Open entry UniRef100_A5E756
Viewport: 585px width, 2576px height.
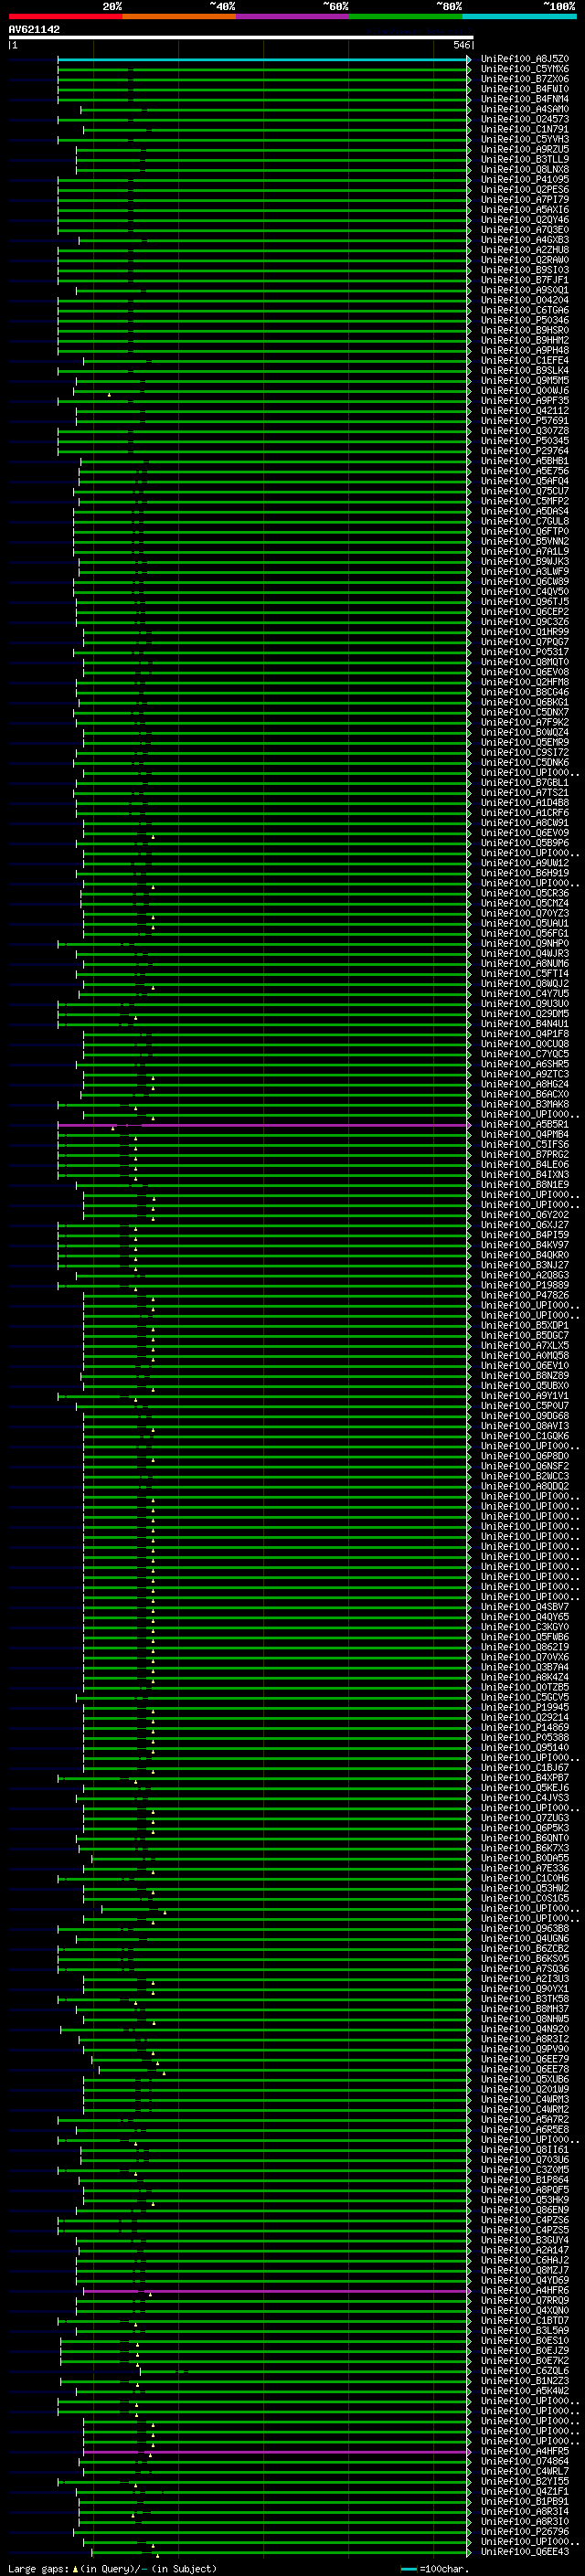[525, 471]
